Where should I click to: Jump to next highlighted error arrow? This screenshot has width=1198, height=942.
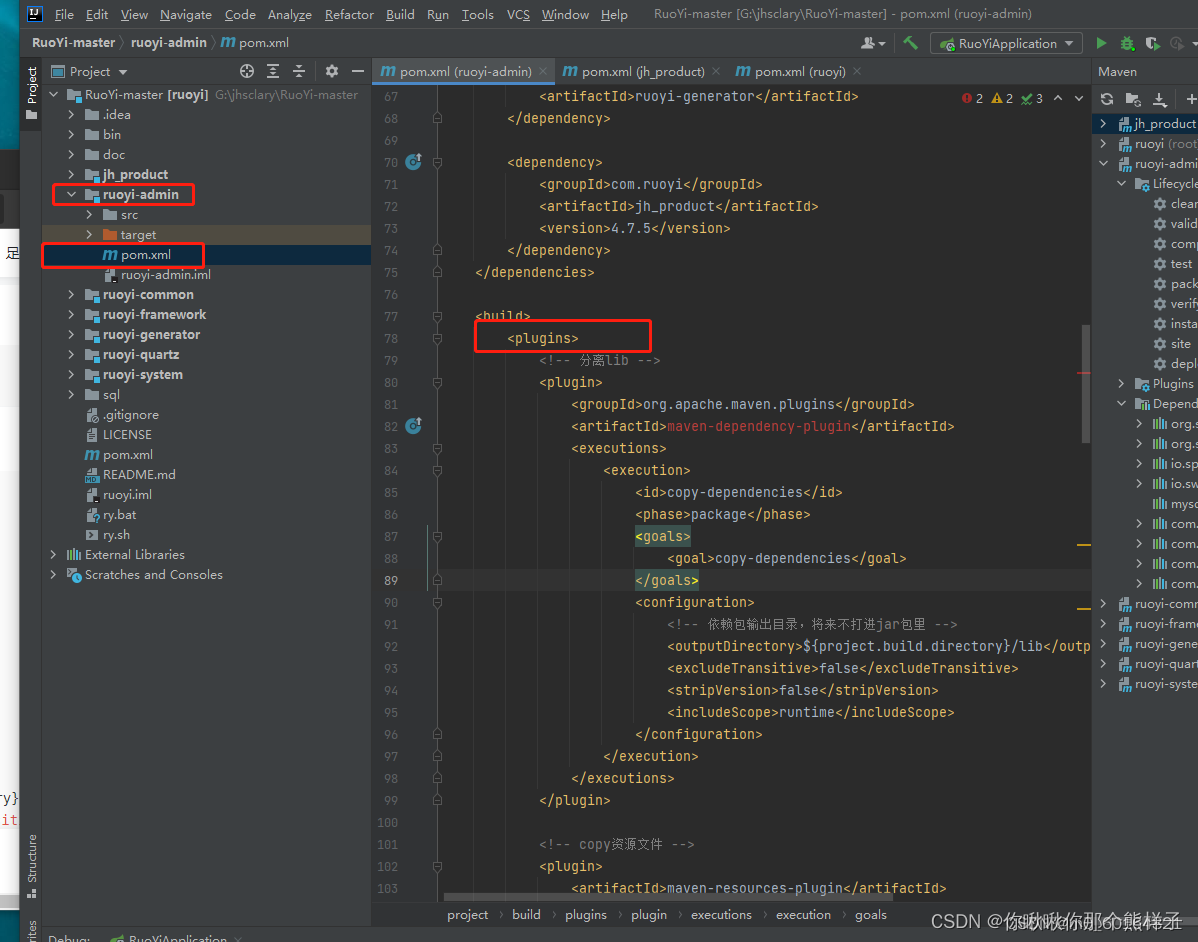(1079, 99)
